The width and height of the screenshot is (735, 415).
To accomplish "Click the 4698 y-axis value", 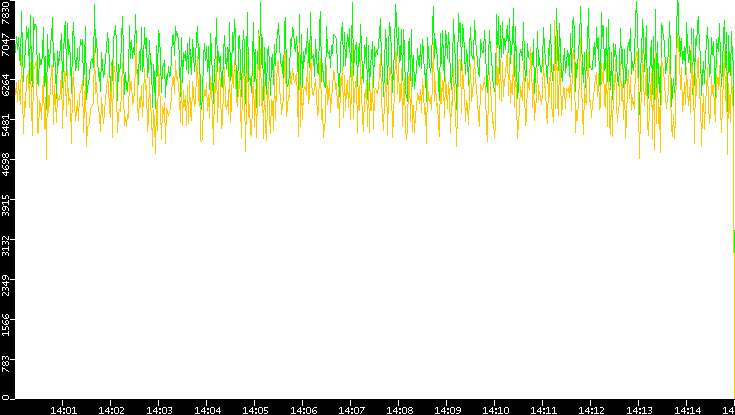I will [x=6, y=165].
